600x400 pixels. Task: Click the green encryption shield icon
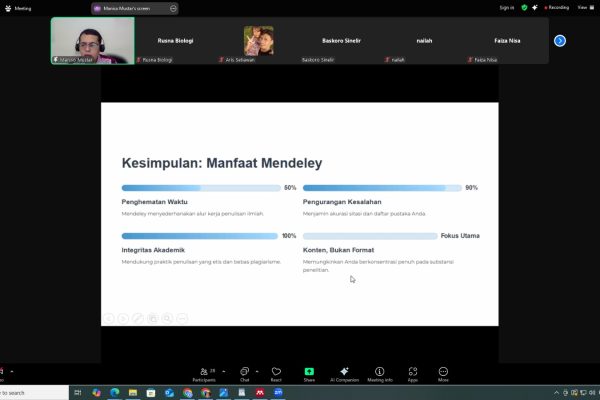(x=524, y=7)
